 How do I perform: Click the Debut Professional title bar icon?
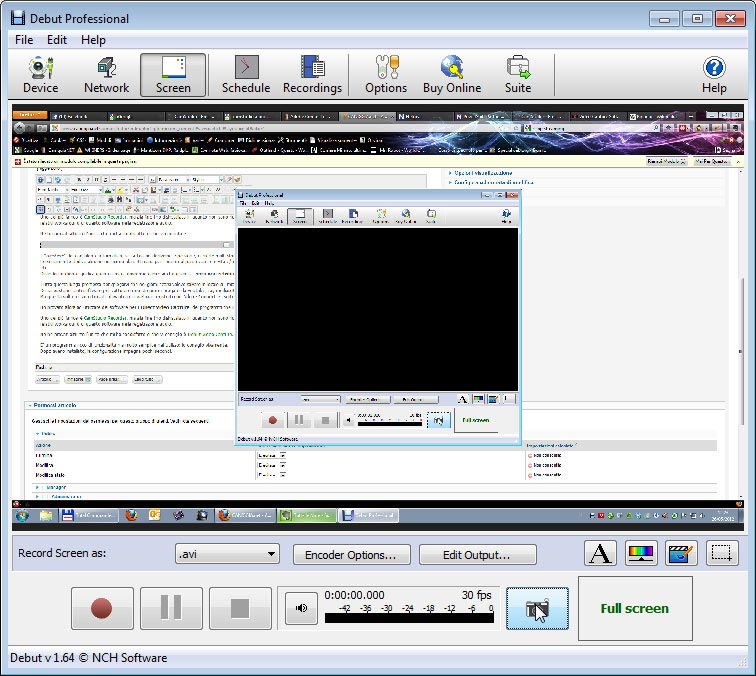(x=18, y=18)
